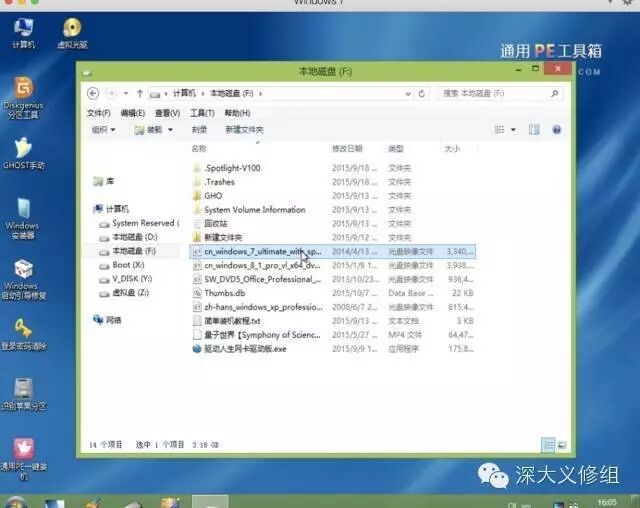The width and height of the screenshot is (640, 508).
Task: Switch to details view in status bar
Action: pos(548,445)
